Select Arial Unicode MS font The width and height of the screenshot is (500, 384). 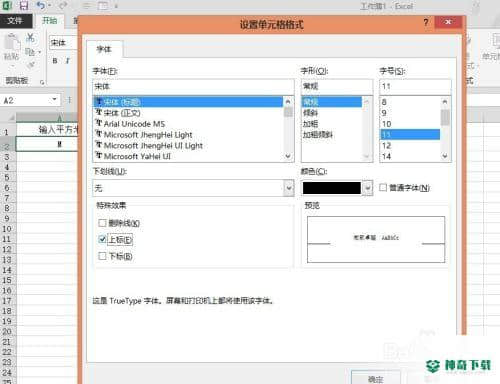(x=188, y=124)
